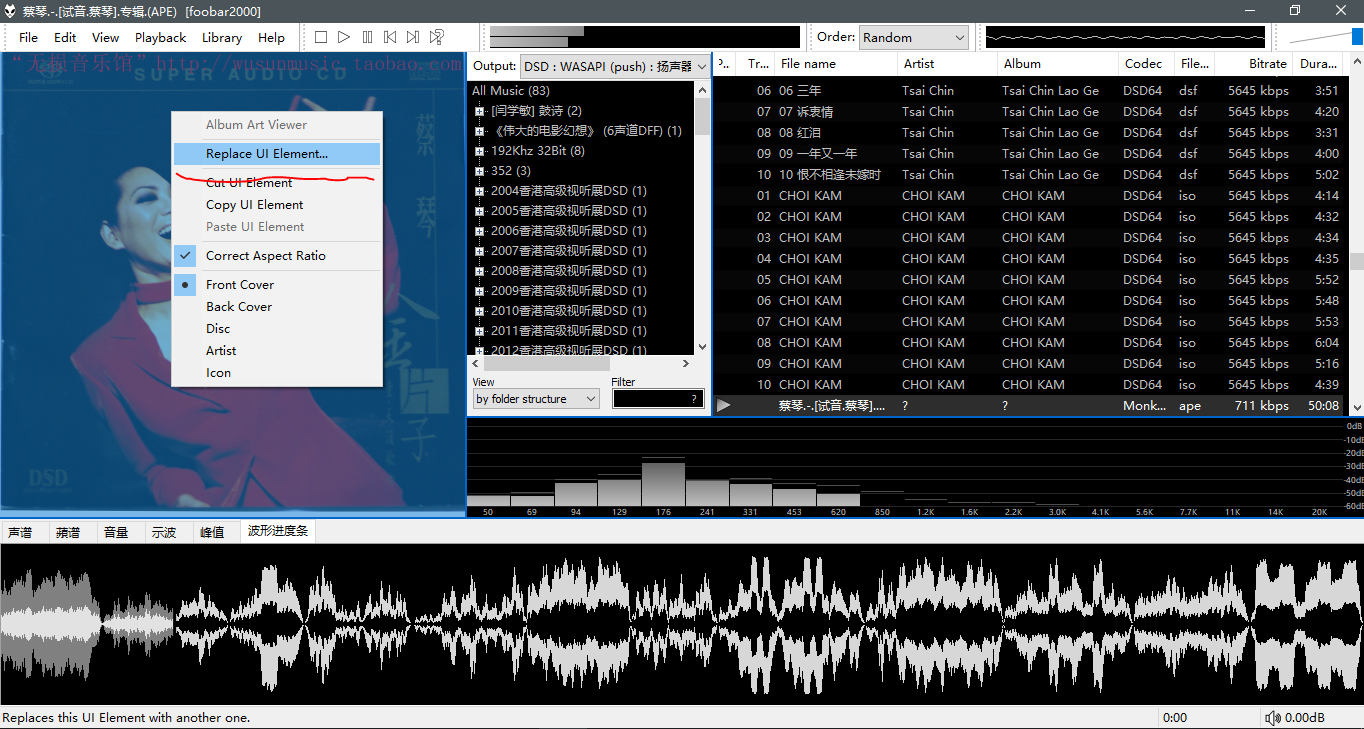Expand the 192Khz 32Bit tree node
This screenshot has width=1364, height=729.
click(x=480, y=151)
